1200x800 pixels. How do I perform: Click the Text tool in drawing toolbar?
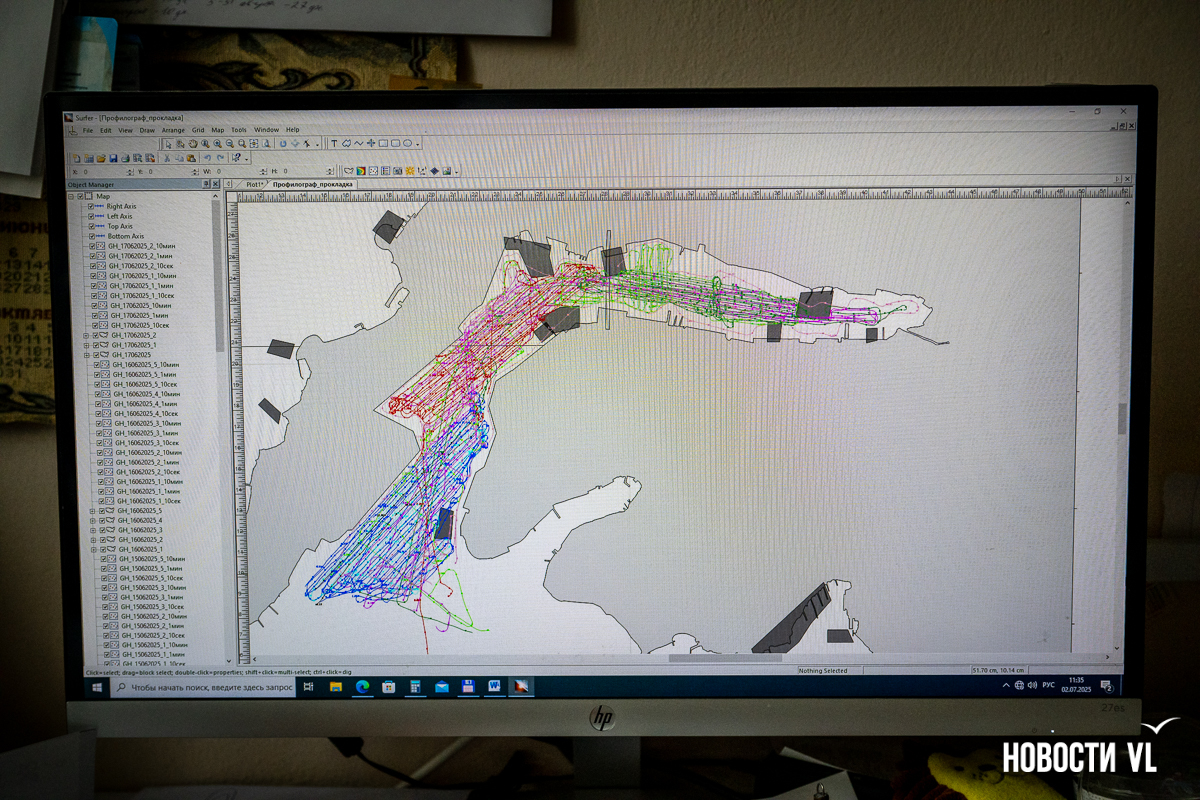tap(334, 143)
